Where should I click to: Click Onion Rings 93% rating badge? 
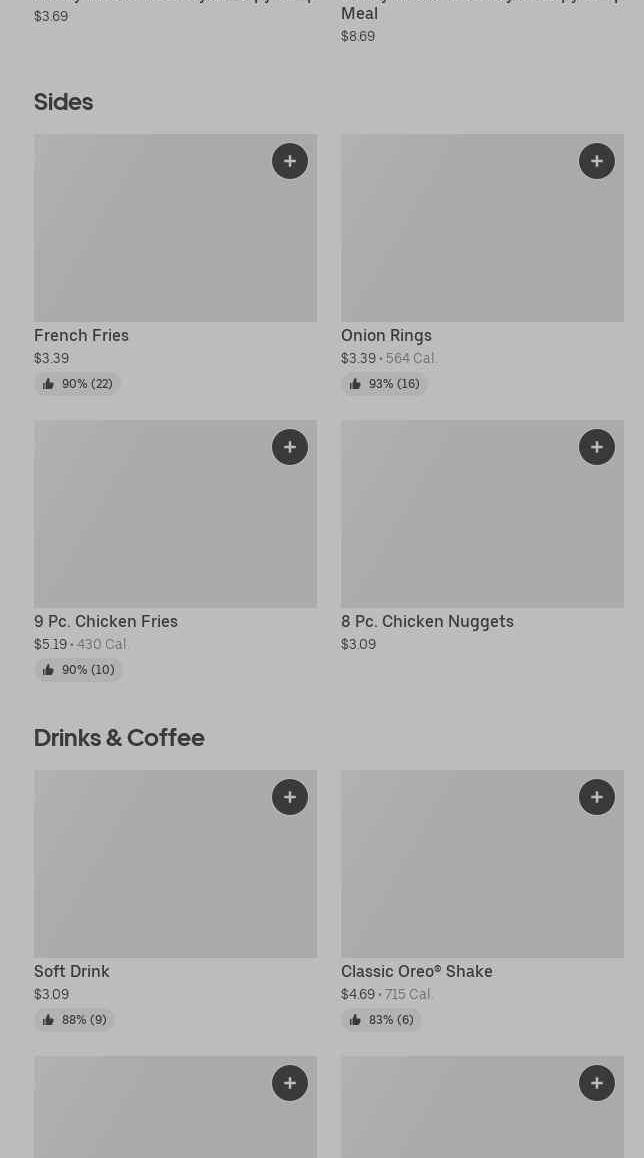(384, 384)
